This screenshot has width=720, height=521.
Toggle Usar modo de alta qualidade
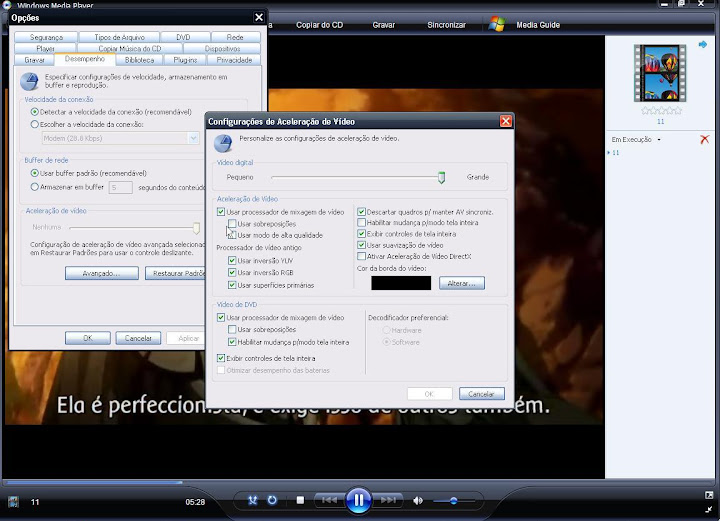232,235
